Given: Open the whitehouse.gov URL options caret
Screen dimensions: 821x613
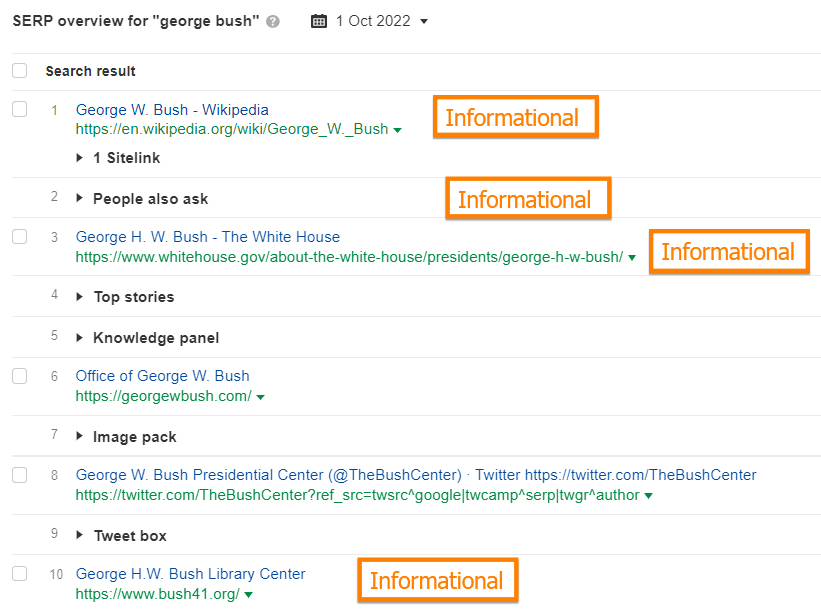Looking at the screenshot, I should coord(632,257).
